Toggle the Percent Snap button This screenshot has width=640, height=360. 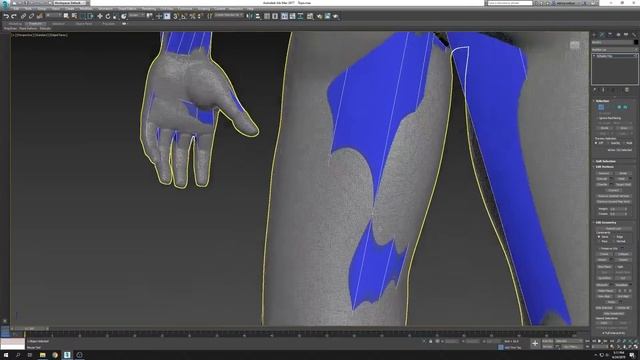192,16
